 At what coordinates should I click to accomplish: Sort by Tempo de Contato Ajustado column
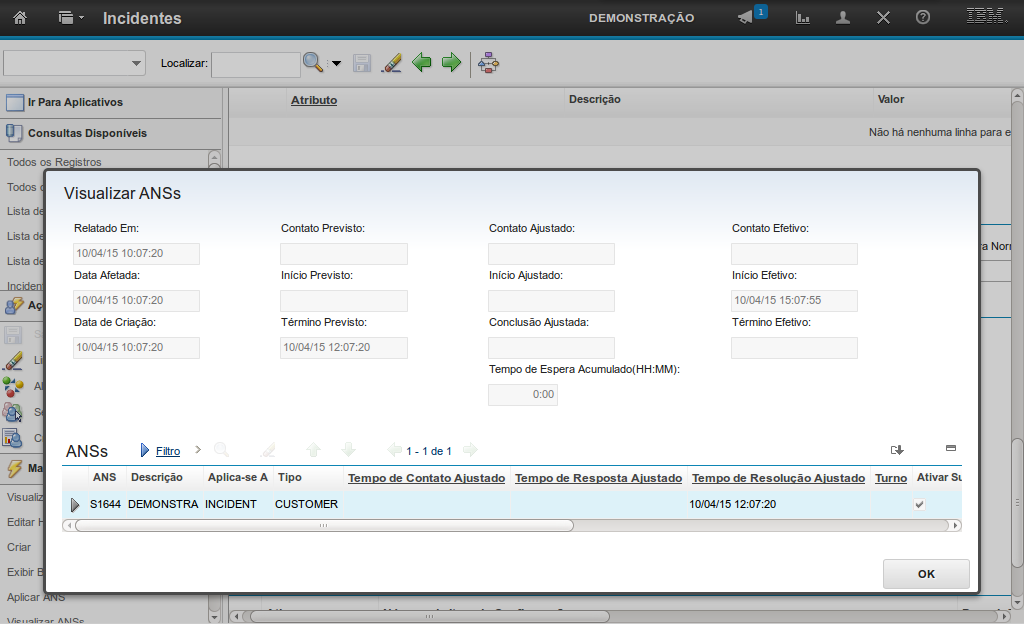point(426,478)
